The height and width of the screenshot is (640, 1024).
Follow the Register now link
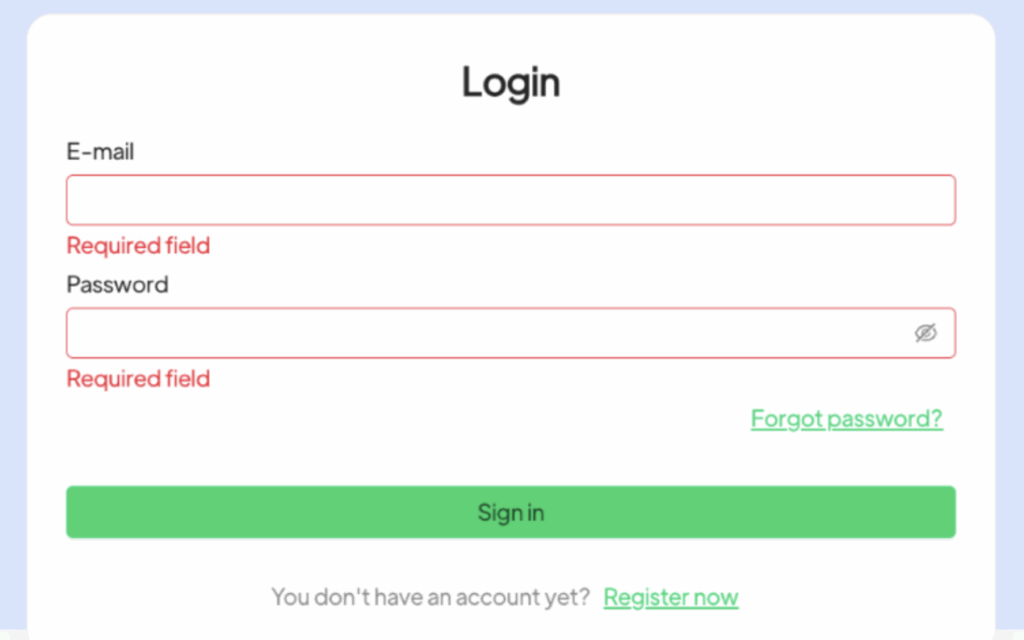tap(671, 598)
